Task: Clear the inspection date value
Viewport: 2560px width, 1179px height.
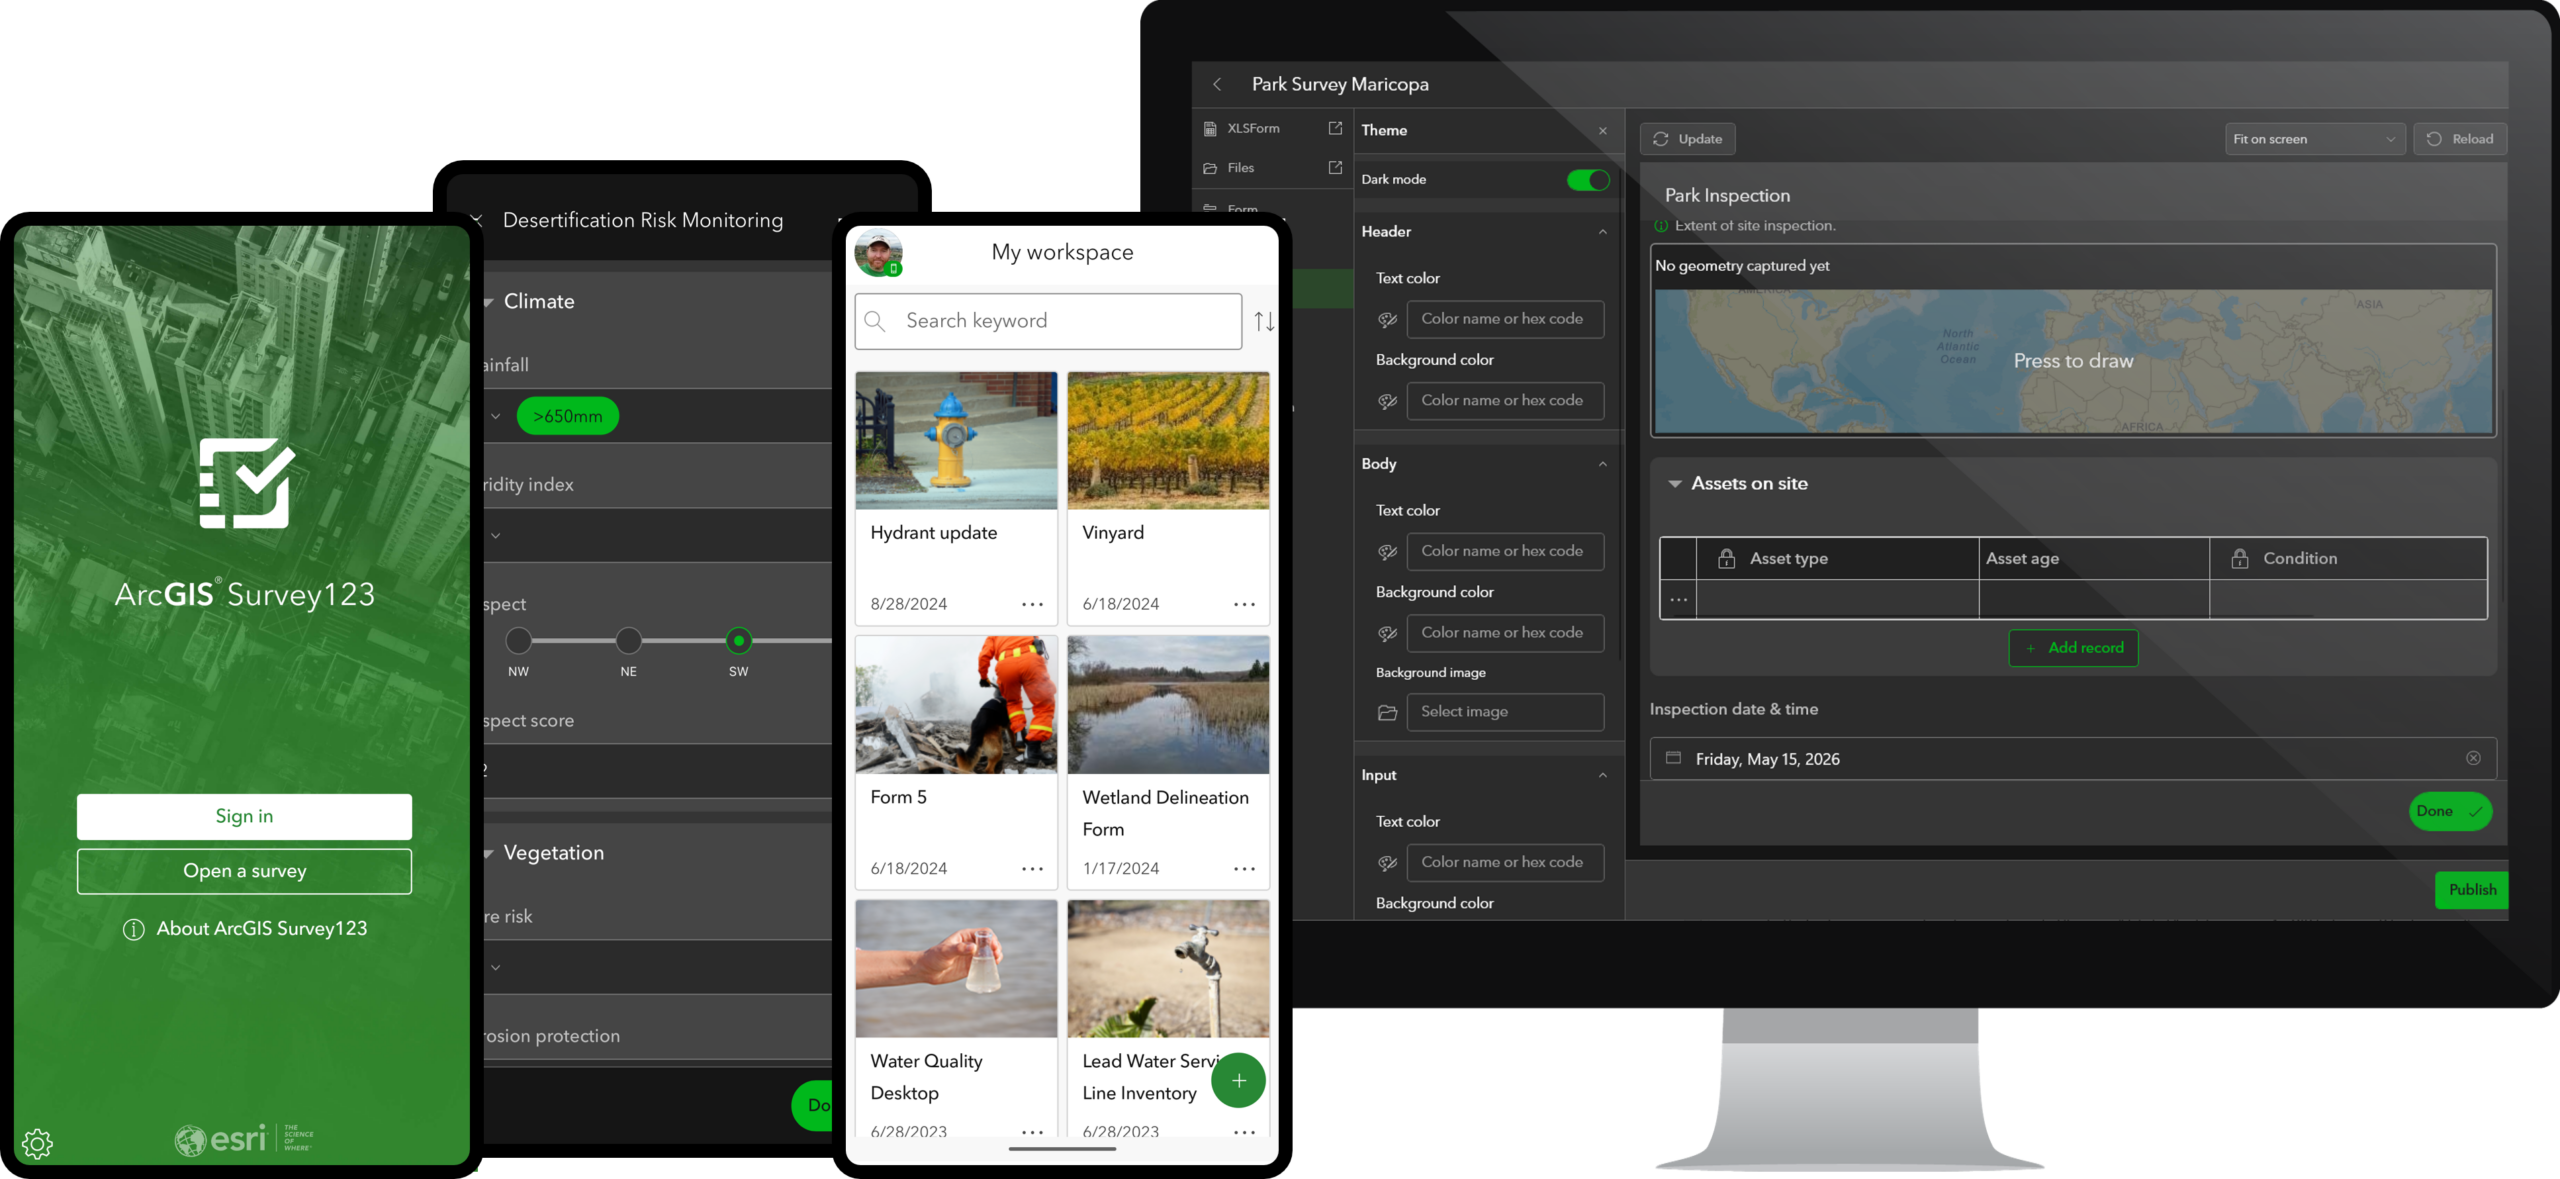Action: click(2473, 758)
